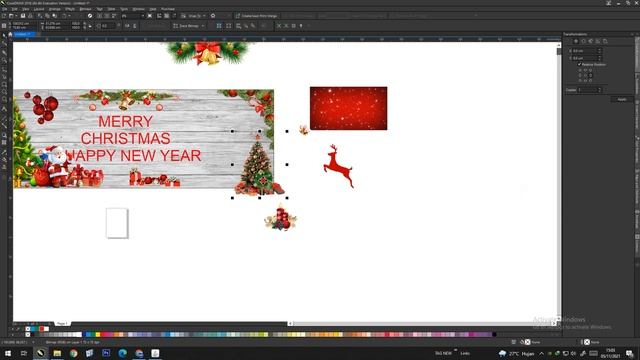Select the Crop tool in the toolbox
Viewport: 640px width, 360px height.
[x=4, y=52]
